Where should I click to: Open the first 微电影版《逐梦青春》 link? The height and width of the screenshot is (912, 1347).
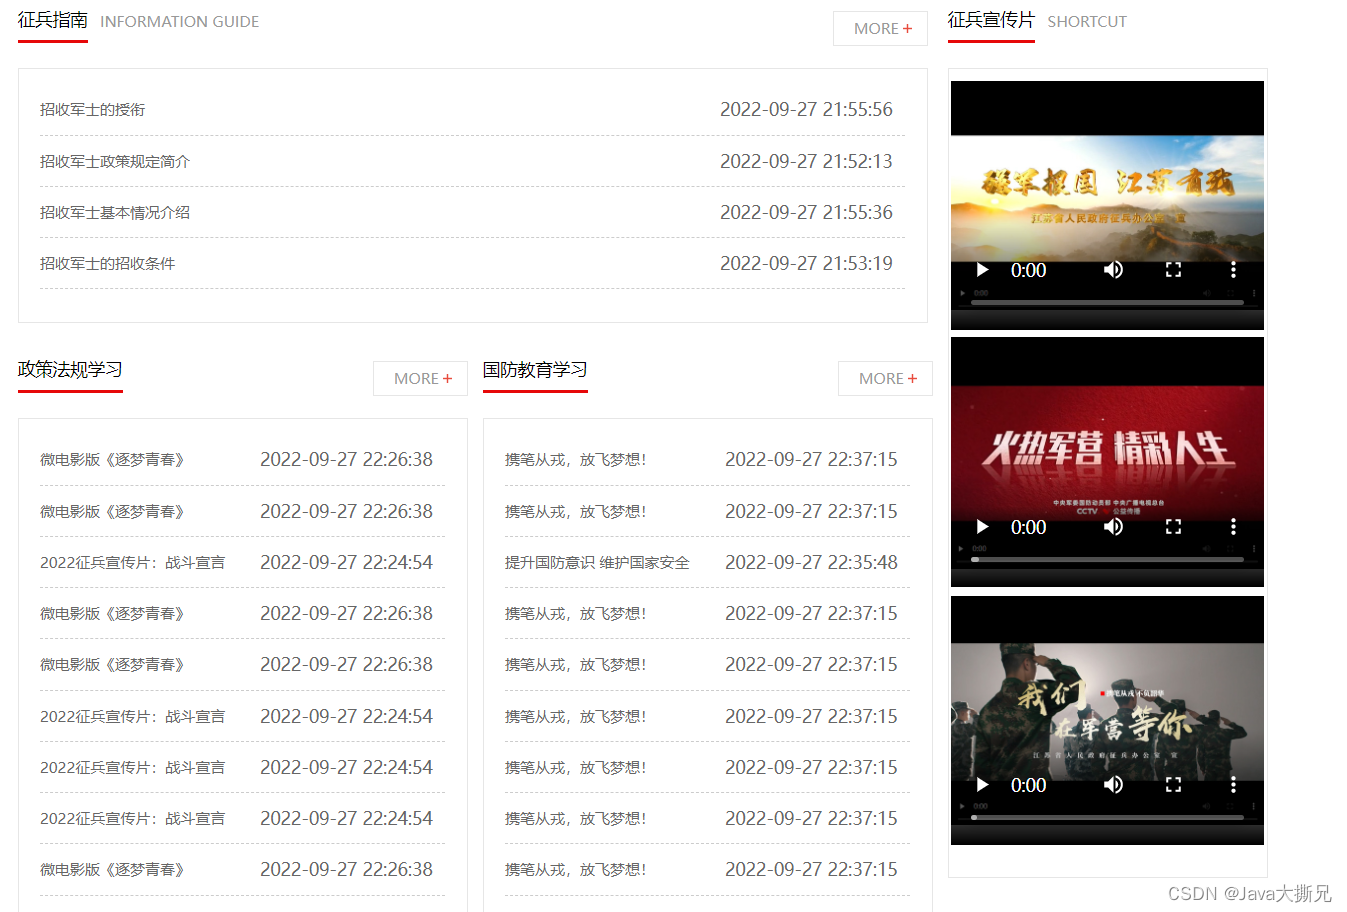tap(112, 460)
